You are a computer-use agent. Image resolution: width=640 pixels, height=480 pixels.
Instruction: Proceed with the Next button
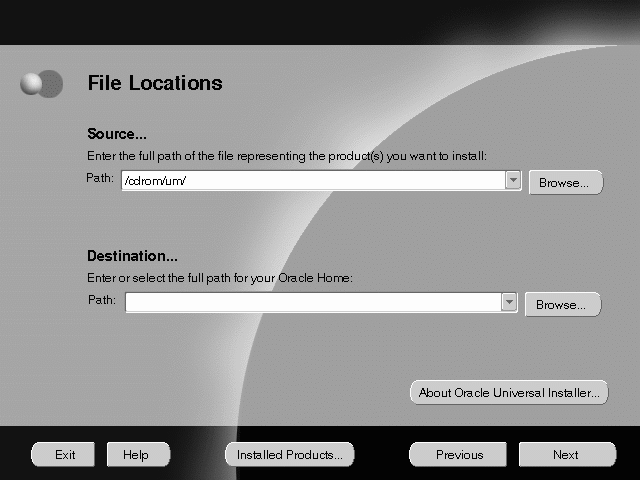[567, 454]
